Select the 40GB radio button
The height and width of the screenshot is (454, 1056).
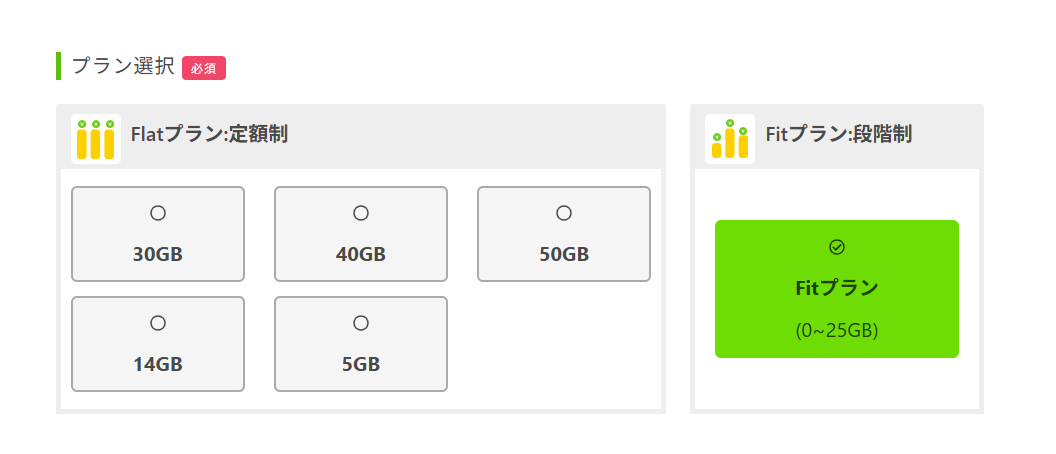[x=361, y=213]
